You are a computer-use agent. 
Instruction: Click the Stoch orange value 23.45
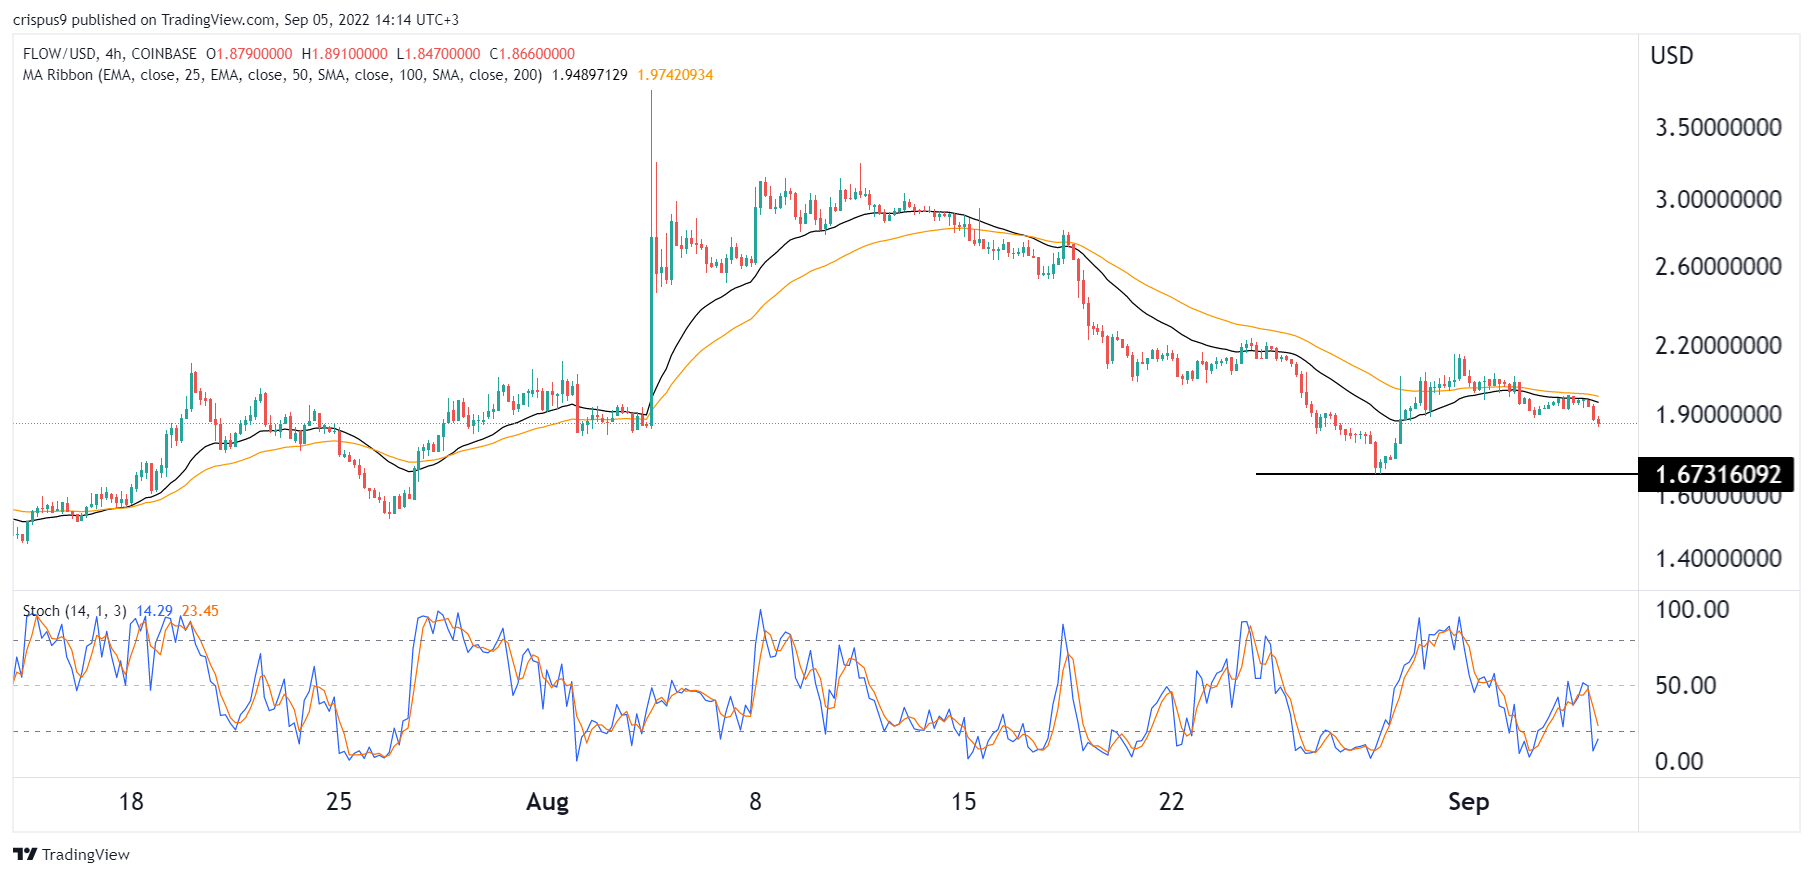pos(200,611)
